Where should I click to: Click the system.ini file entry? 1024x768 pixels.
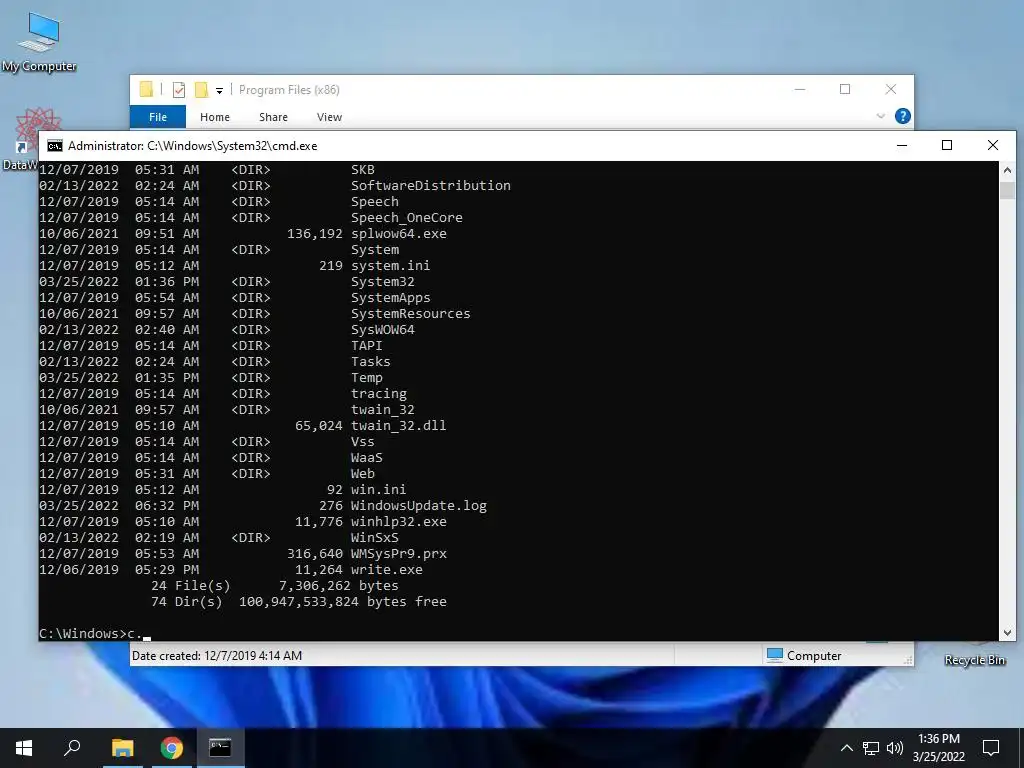(390, 266)
